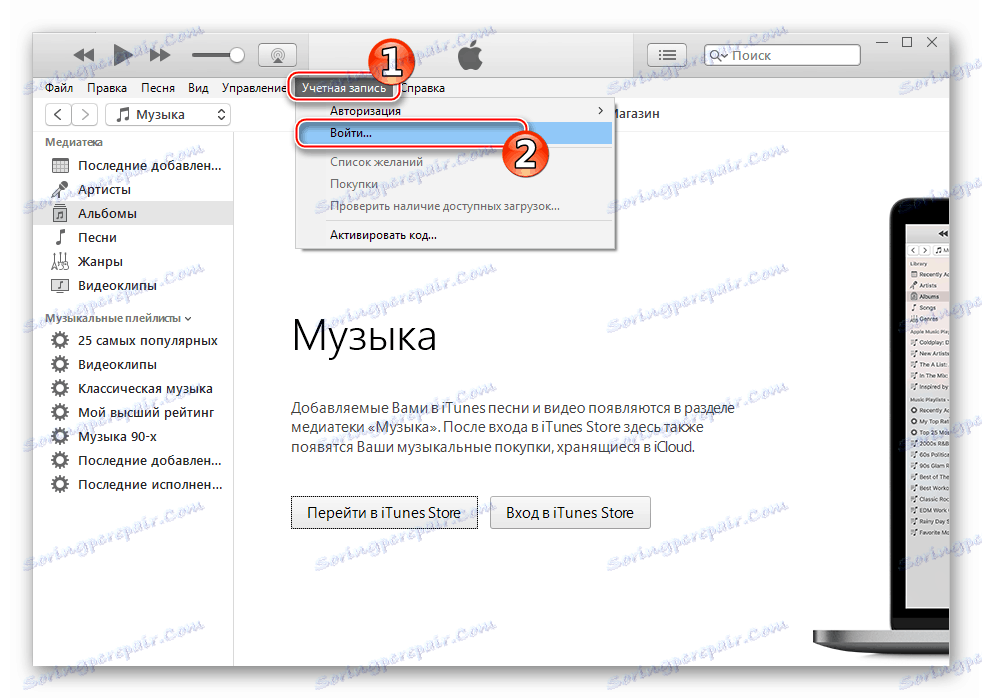Click the back navigation arrow
The image size is (982, 698).
tap(58, 115)
